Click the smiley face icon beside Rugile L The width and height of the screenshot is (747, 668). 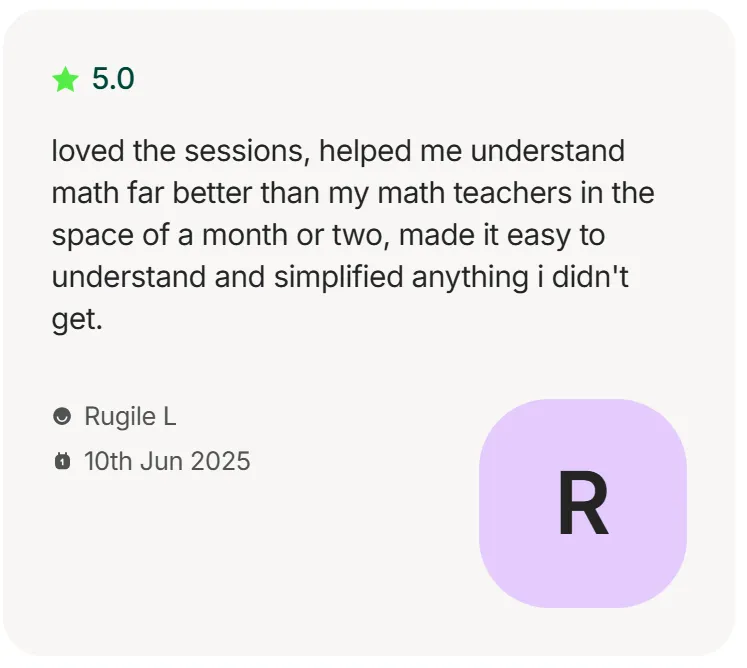(62, 416)
